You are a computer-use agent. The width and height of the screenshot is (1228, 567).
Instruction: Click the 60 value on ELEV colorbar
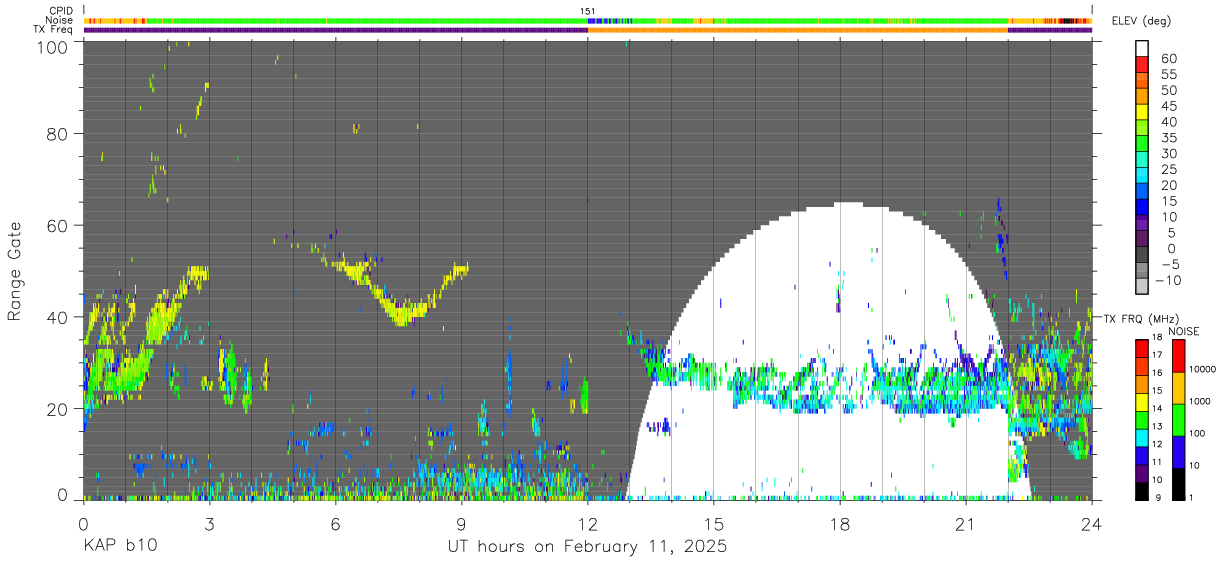coord(1168,59)
